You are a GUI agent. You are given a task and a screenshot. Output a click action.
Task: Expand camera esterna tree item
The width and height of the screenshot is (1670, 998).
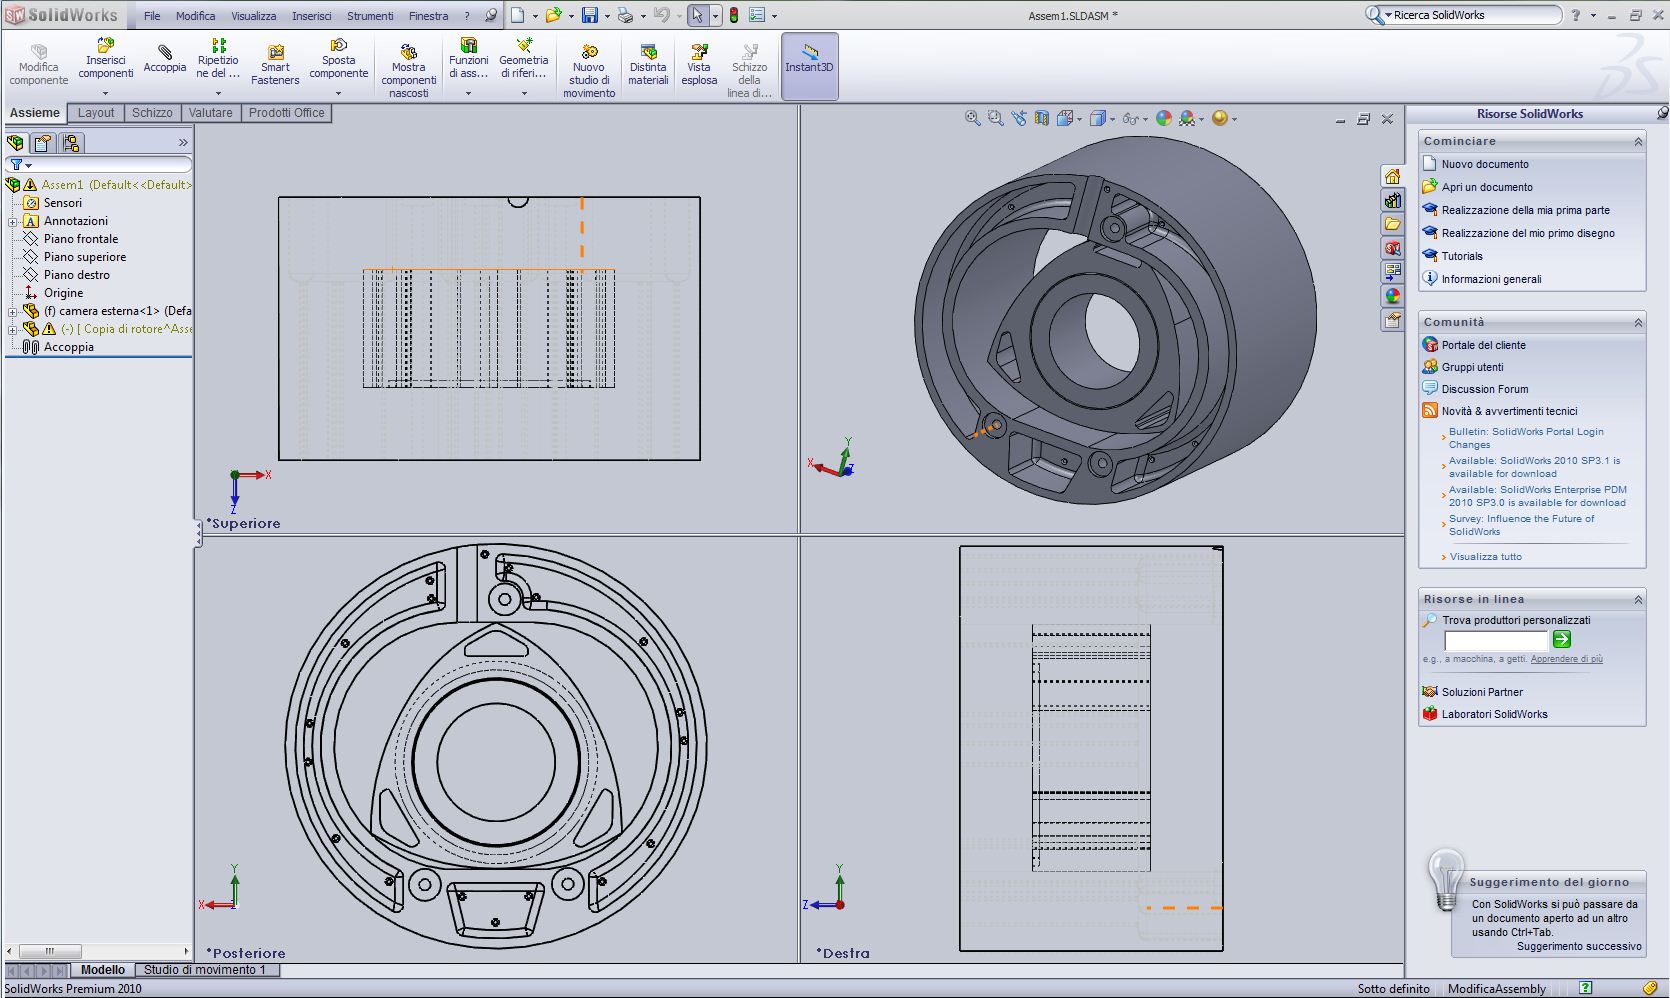12,311
